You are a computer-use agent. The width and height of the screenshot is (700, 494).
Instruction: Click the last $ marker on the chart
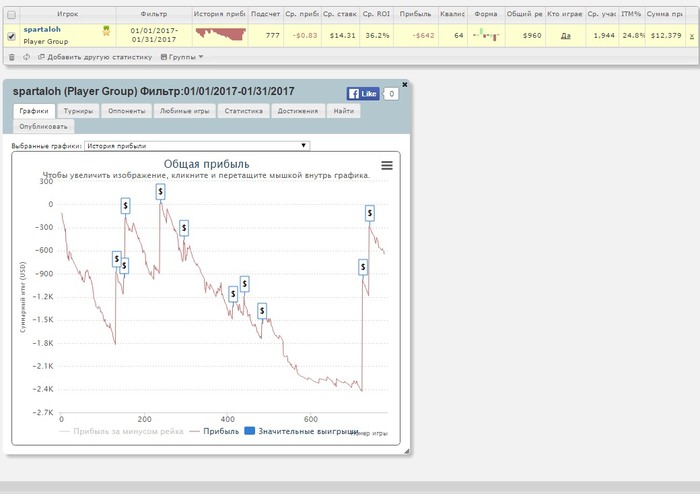coord(370,213)
